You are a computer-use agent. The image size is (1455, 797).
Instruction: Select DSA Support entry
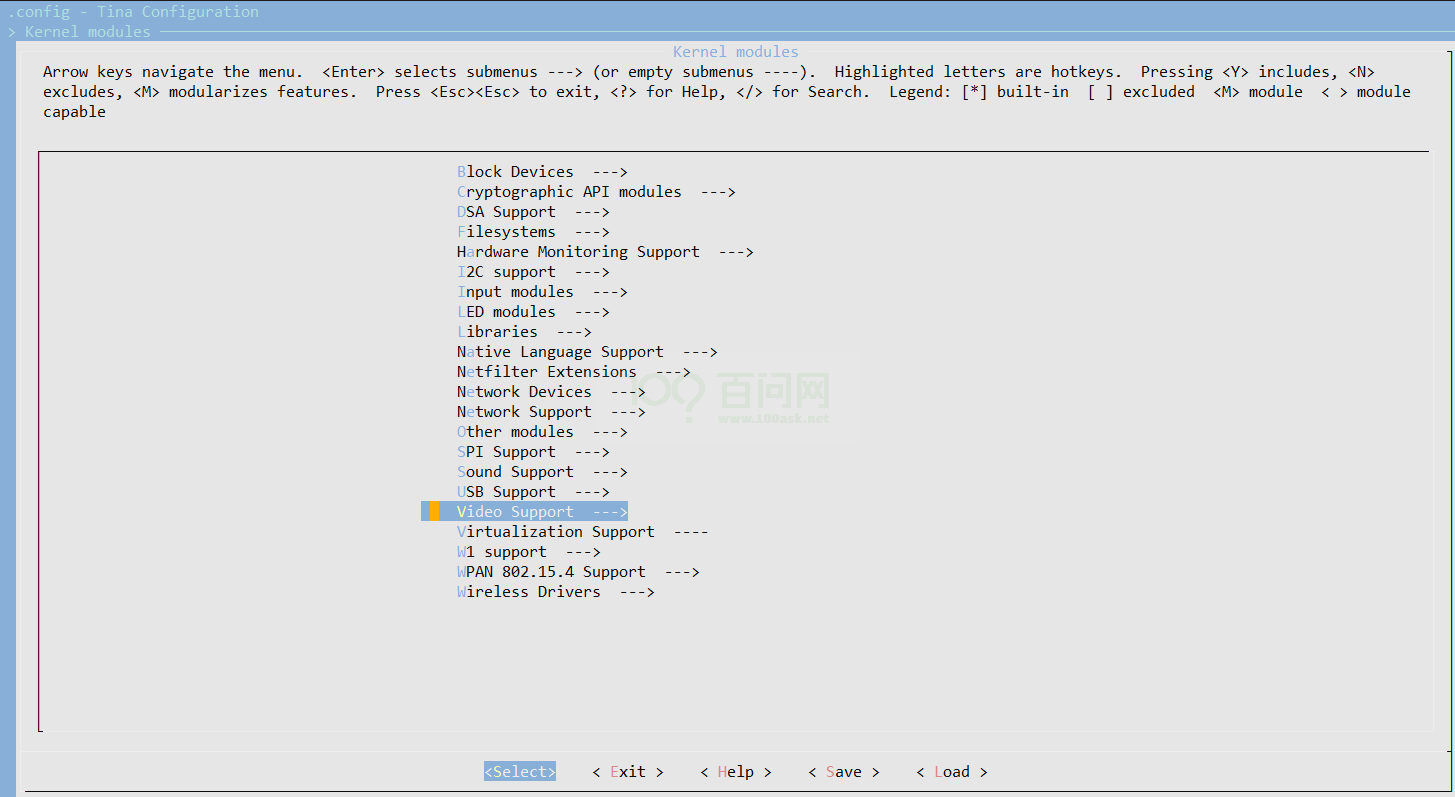(533, 212)
